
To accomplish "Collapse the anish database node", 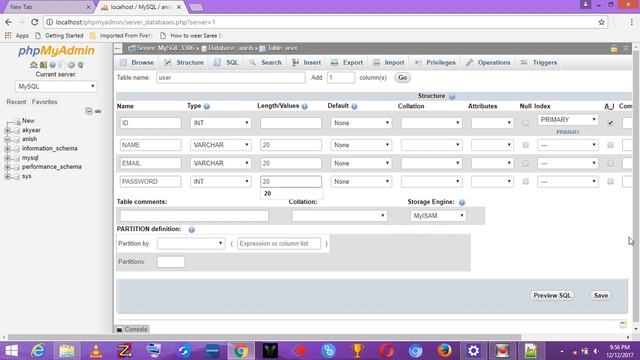I will click(x=7, y=139).
